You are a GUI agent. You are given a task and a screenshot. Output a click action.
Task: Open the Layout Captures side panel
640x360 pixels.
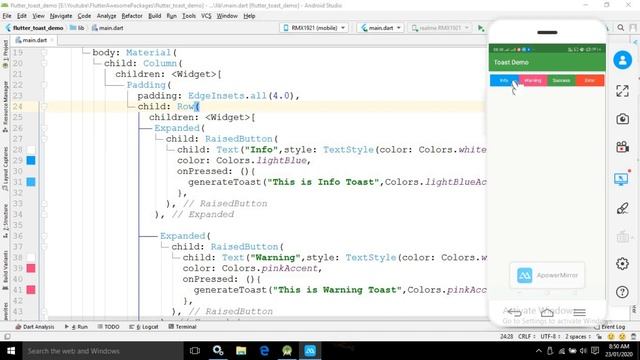(x=5, y=169)
